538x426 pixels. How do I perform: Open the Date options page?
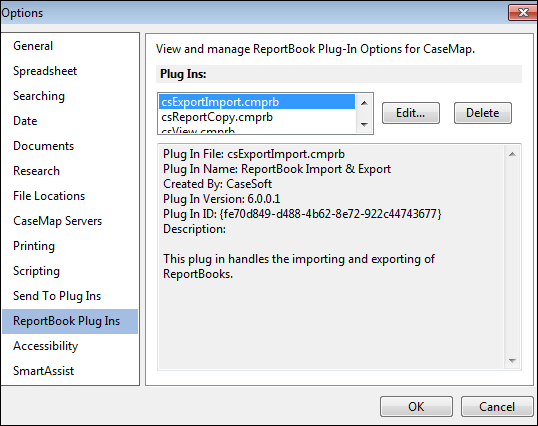point(25,121)
